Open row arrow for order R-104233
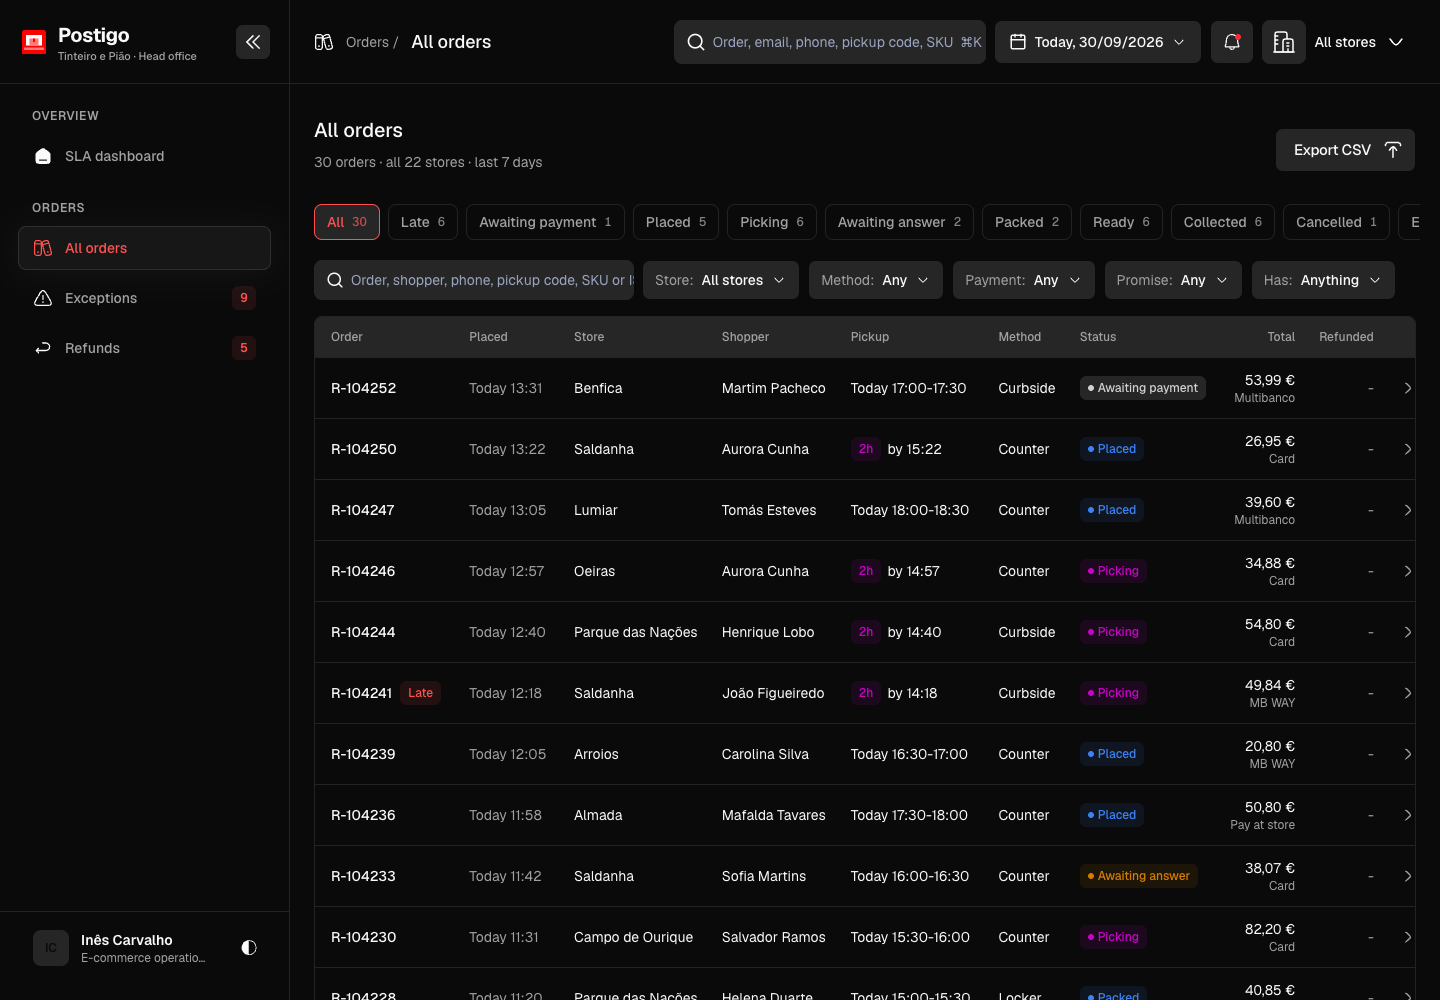The width and height of the screenshot is (1440, 1000). pos(1407,876)
